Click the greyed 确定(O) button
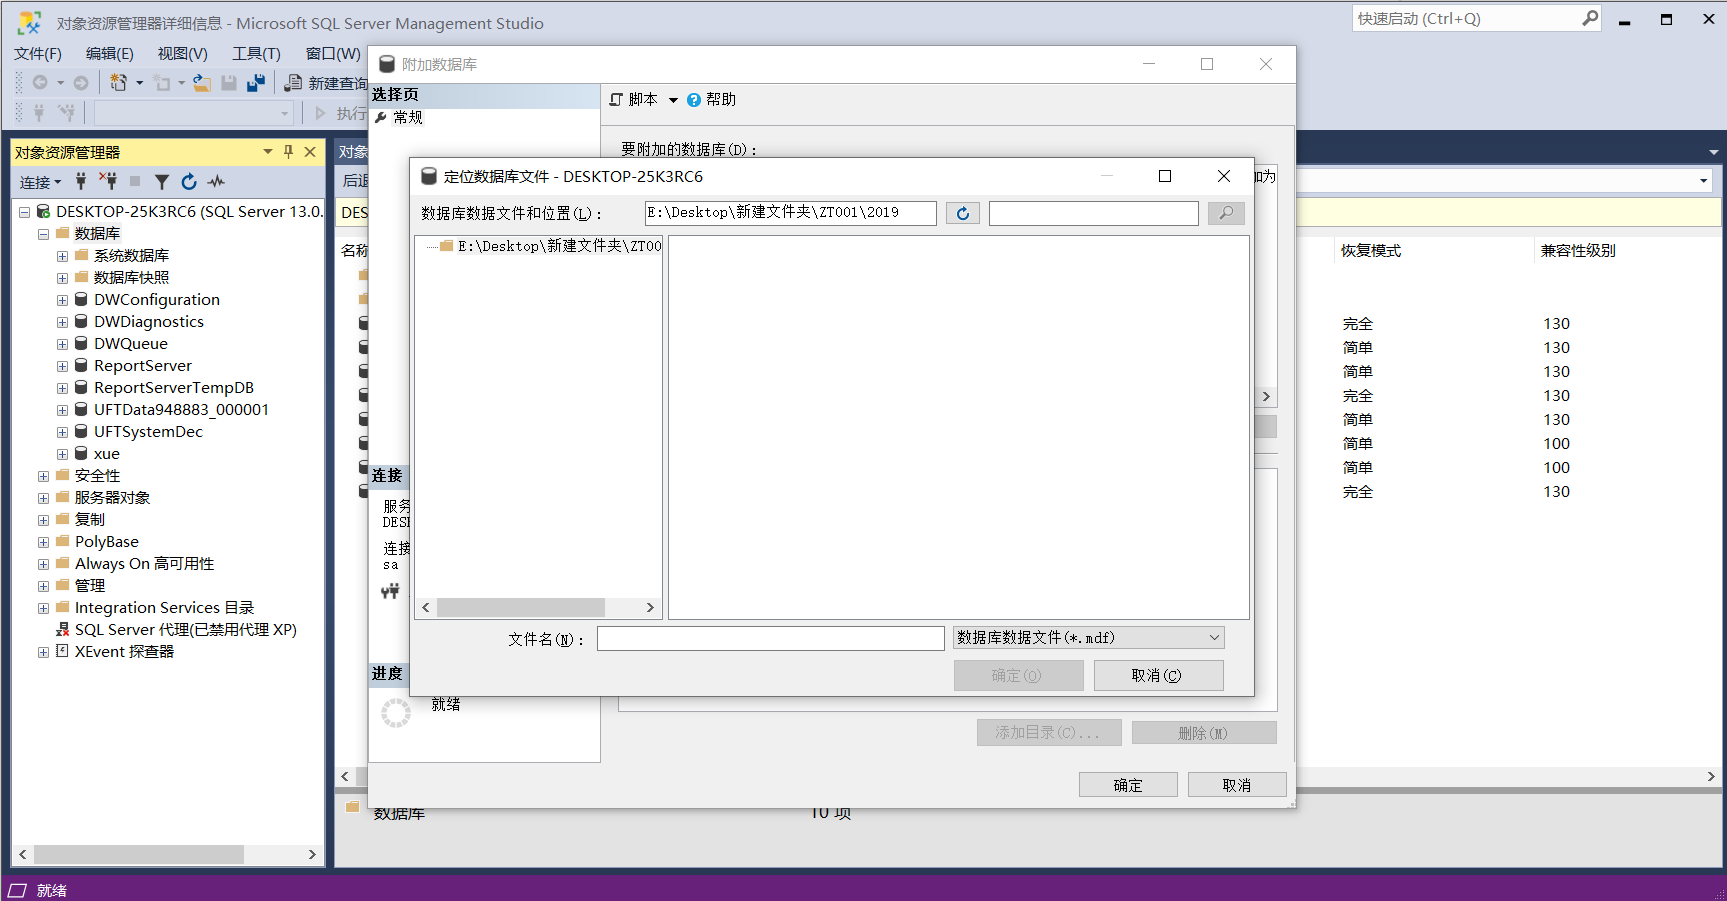 click(1018, 675)
